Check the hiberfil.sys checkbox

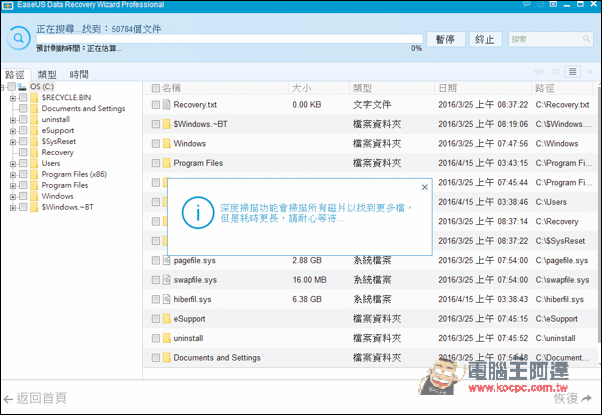155,299
